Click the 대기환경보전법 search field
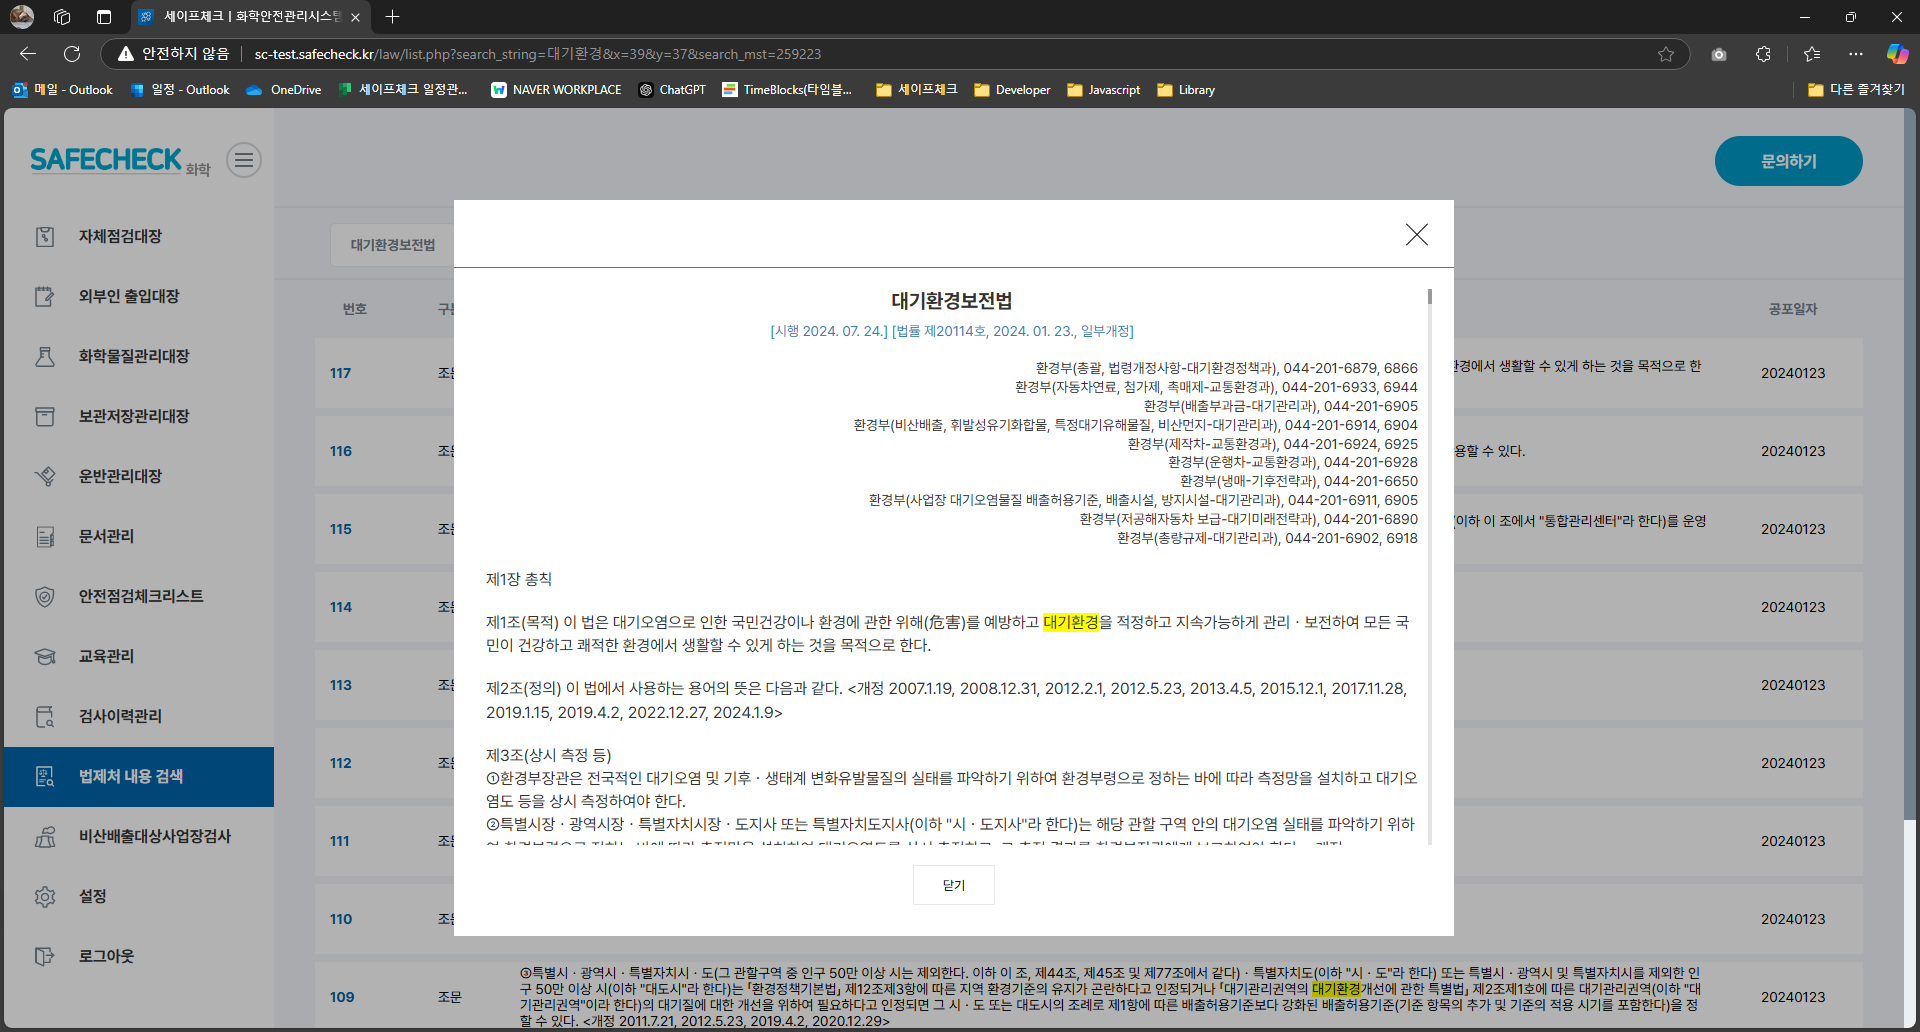This screenshot has width=1920, height=1032. pyautogui.click(x=392, y=245)
